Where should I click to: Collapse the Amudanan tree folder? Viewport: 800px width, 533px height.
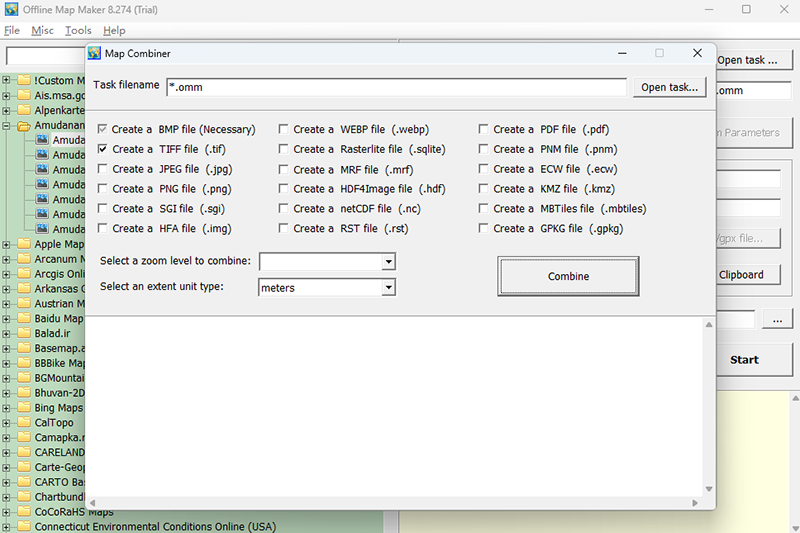[7, 126]
